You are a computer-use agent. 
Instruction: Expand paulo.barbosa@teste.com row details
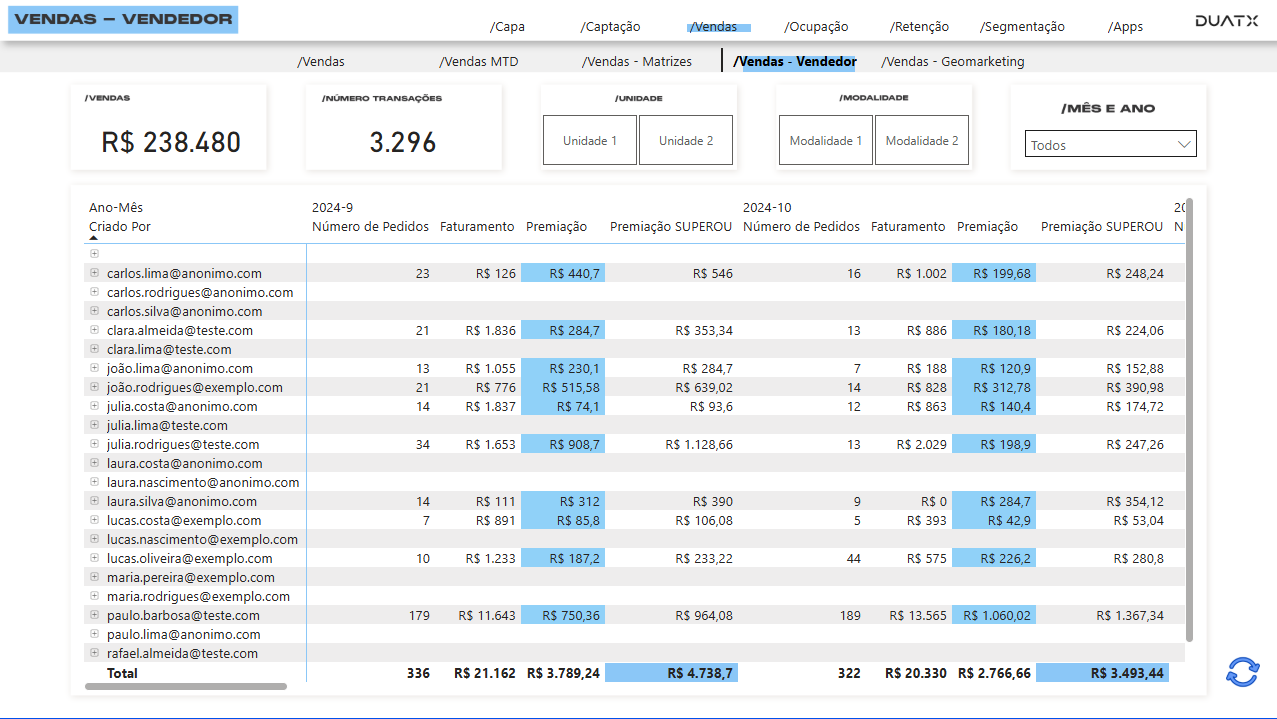[x=92, y=615]
